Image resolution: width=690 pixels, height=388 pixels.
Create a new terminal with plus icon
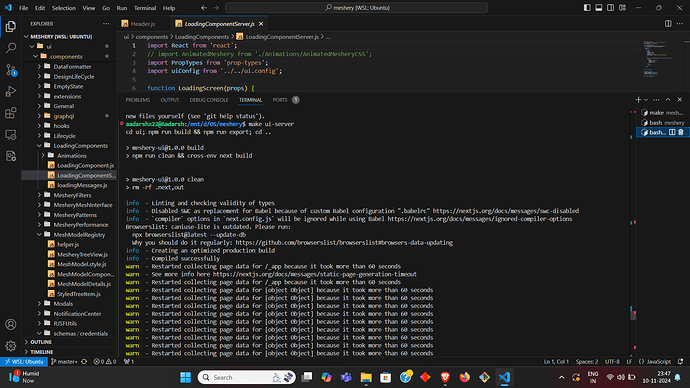point(638,100)
